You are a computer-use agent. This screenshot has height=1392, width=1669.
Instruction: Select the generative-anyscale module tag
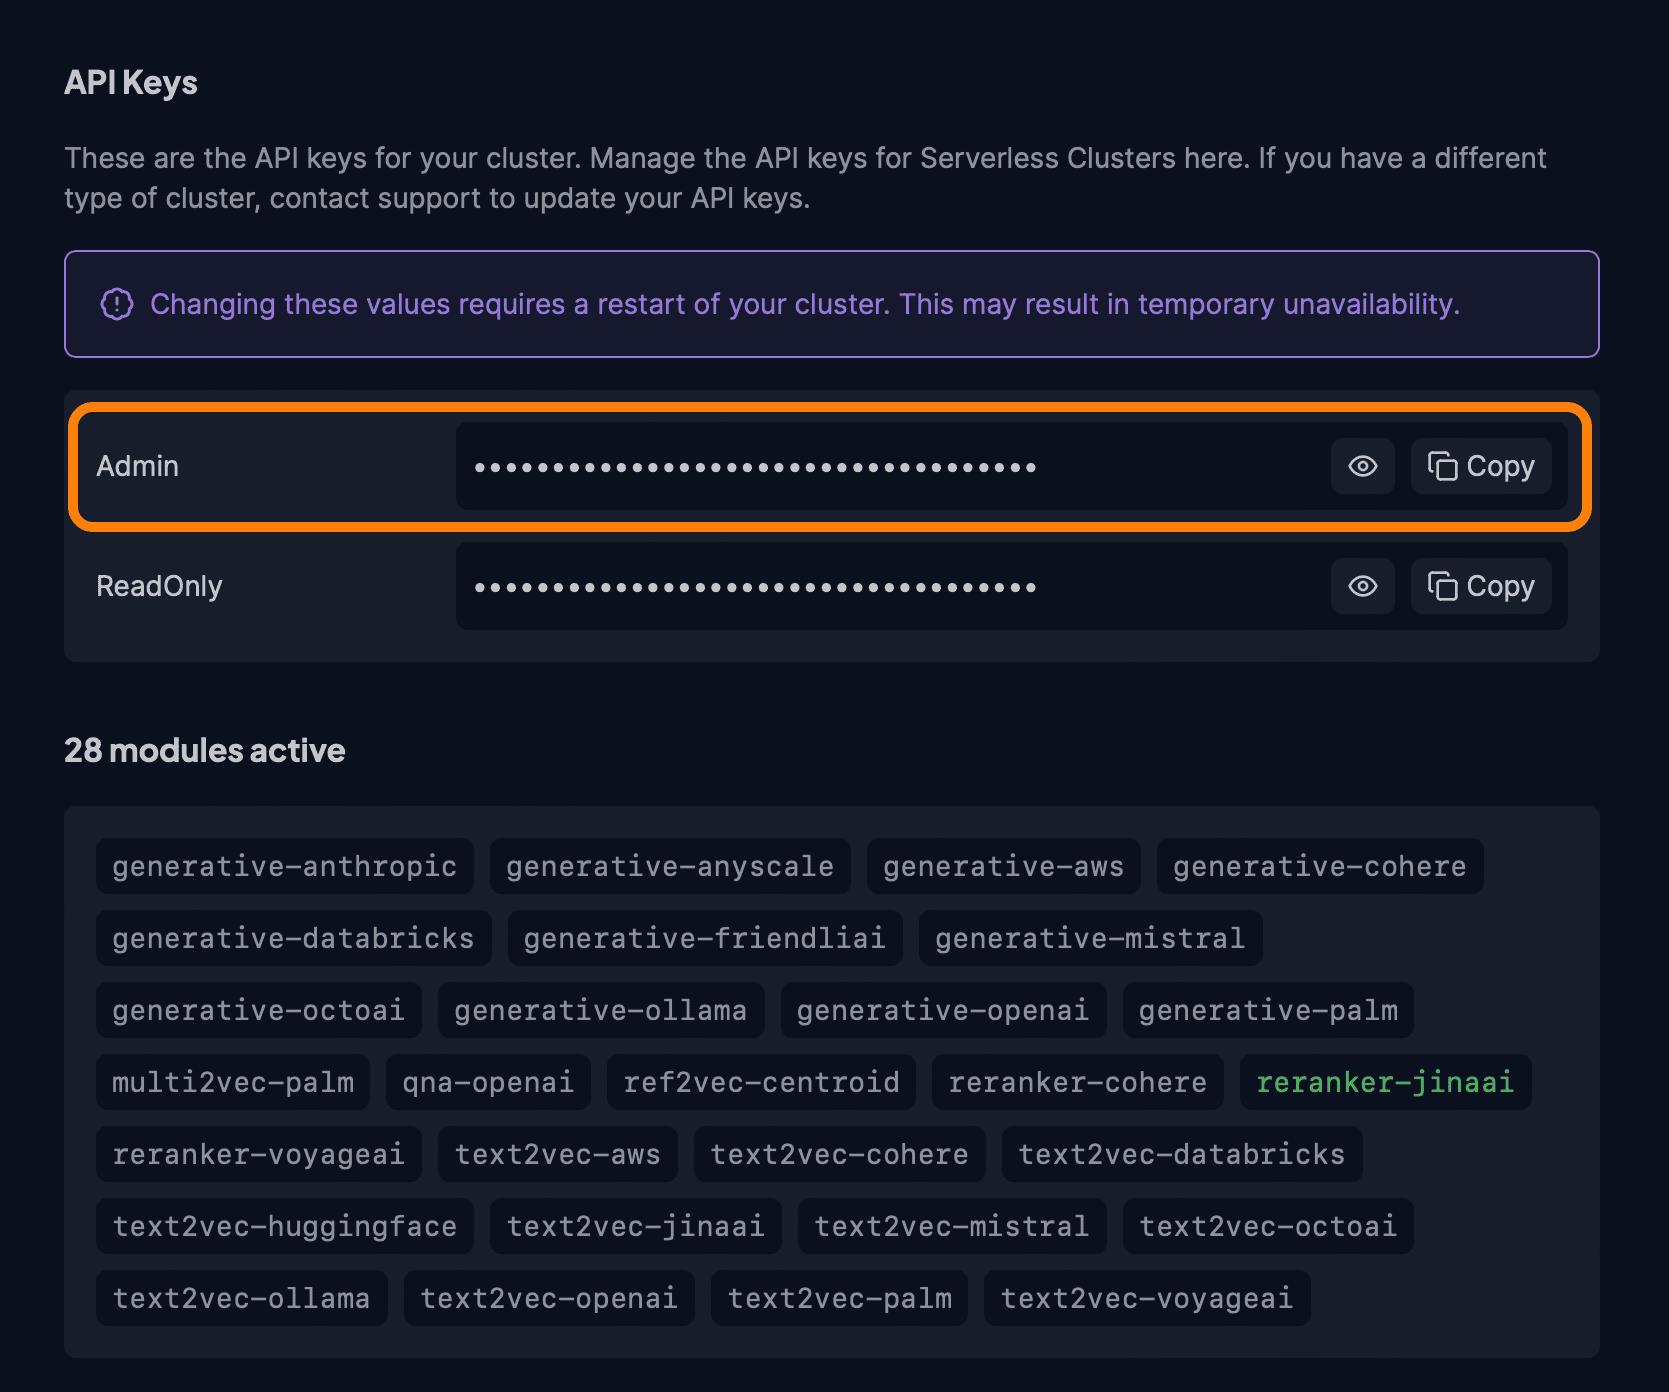(x=670, y=866)
